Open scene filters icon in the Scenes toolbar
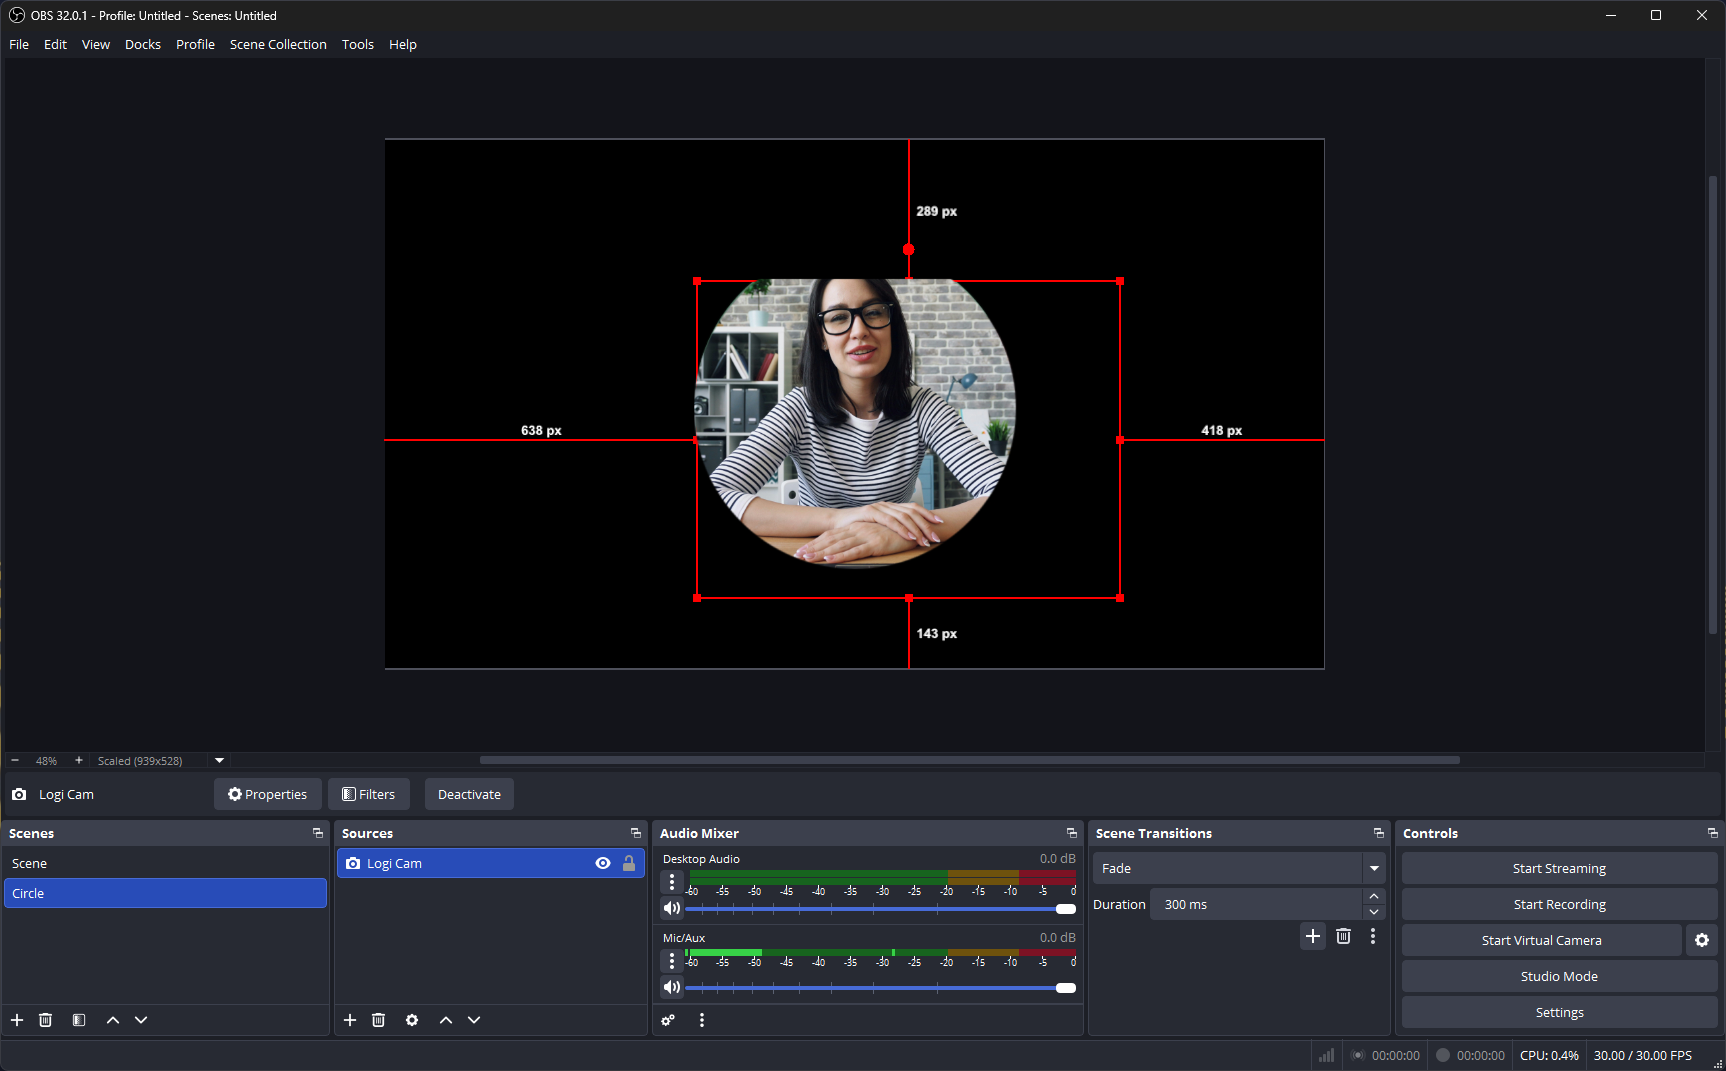 (x=79, y=1020)
